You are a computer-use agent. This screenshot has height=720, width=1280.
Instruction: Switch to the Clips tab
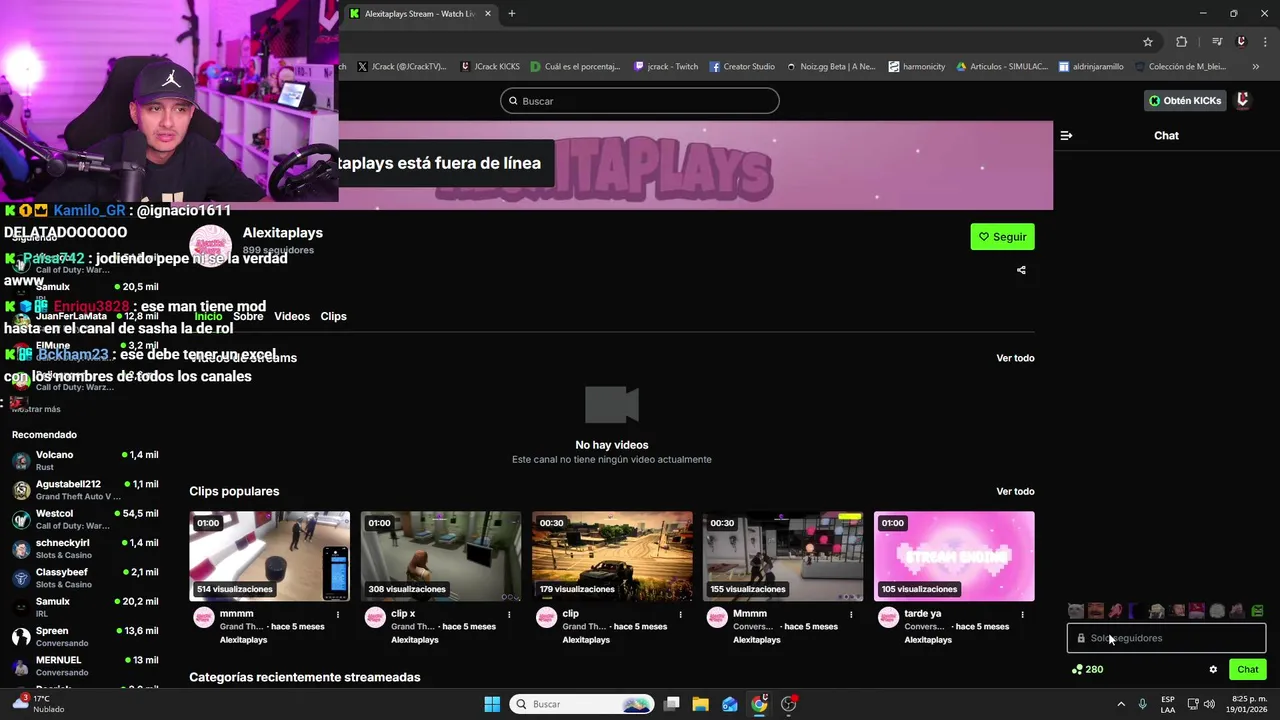(333, 316)
